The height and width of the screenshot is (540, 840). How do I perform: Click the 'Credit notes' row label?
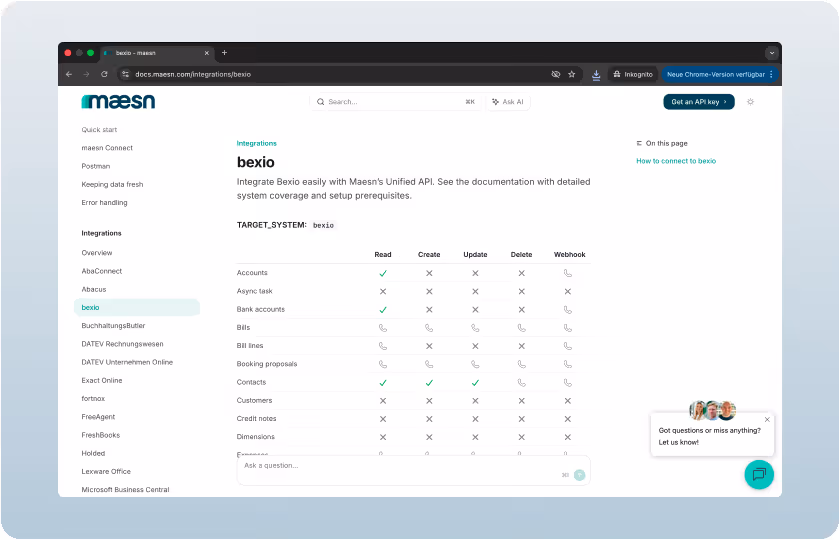(x=257, y=419)
